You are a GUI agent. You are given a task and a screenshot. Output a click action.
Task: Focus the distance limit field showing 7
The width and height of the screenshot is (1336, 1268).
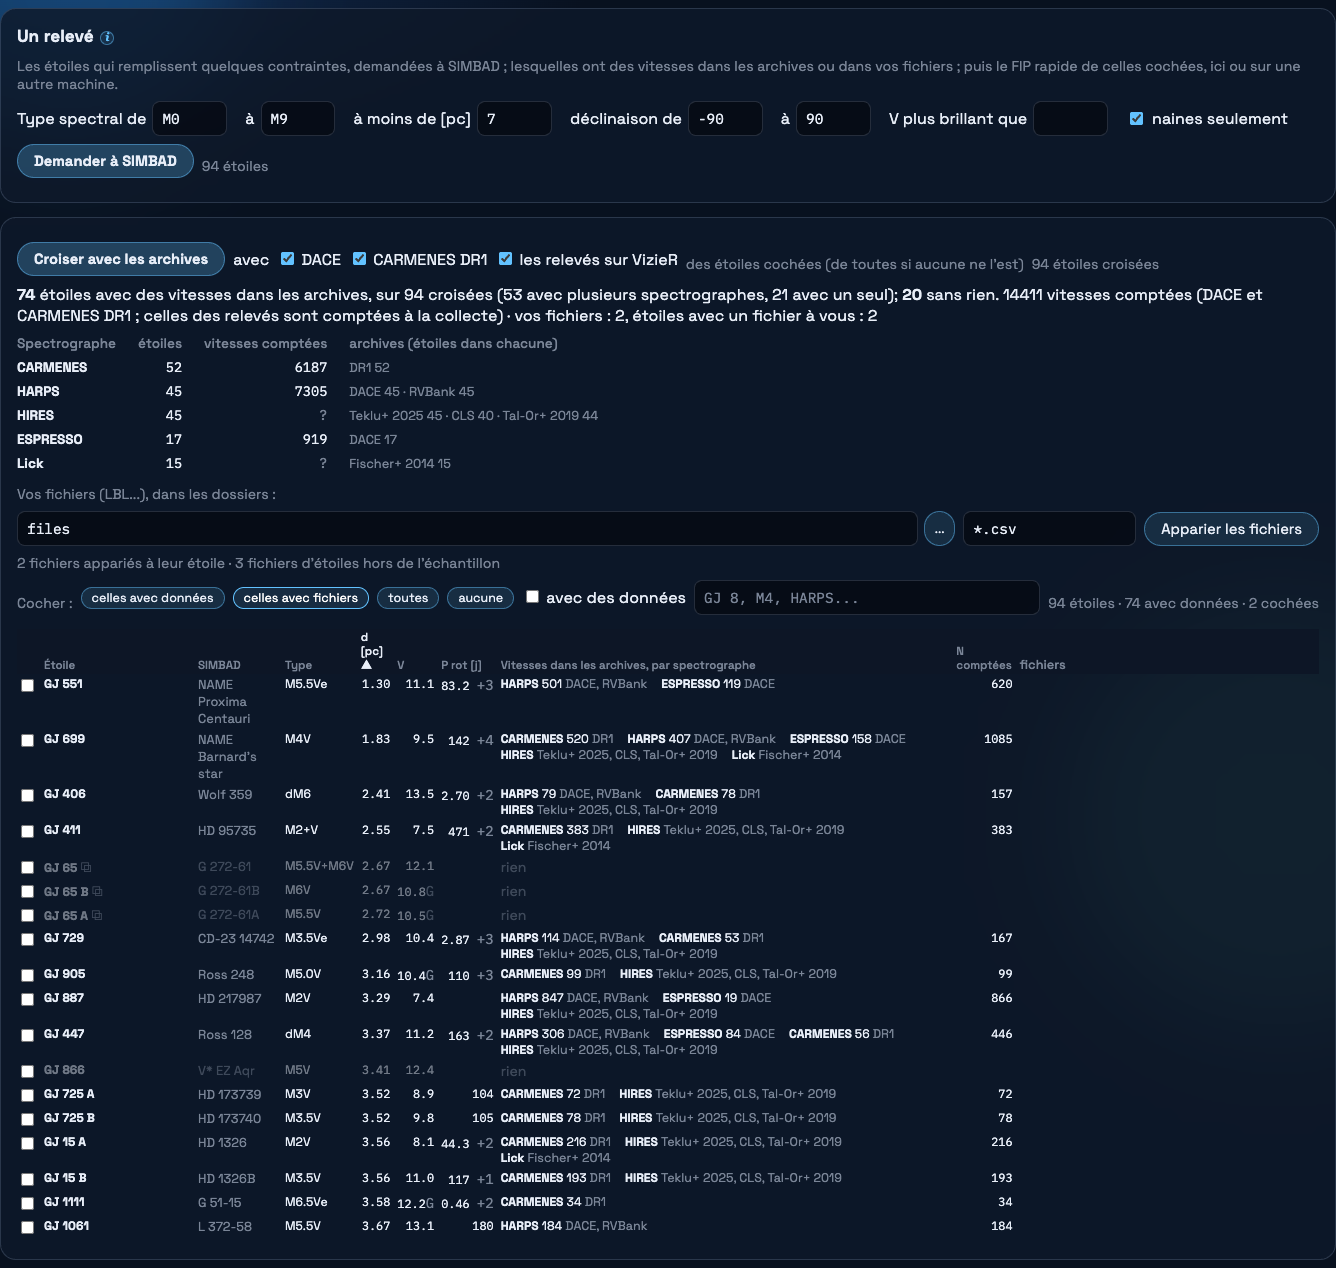point(514,118)
